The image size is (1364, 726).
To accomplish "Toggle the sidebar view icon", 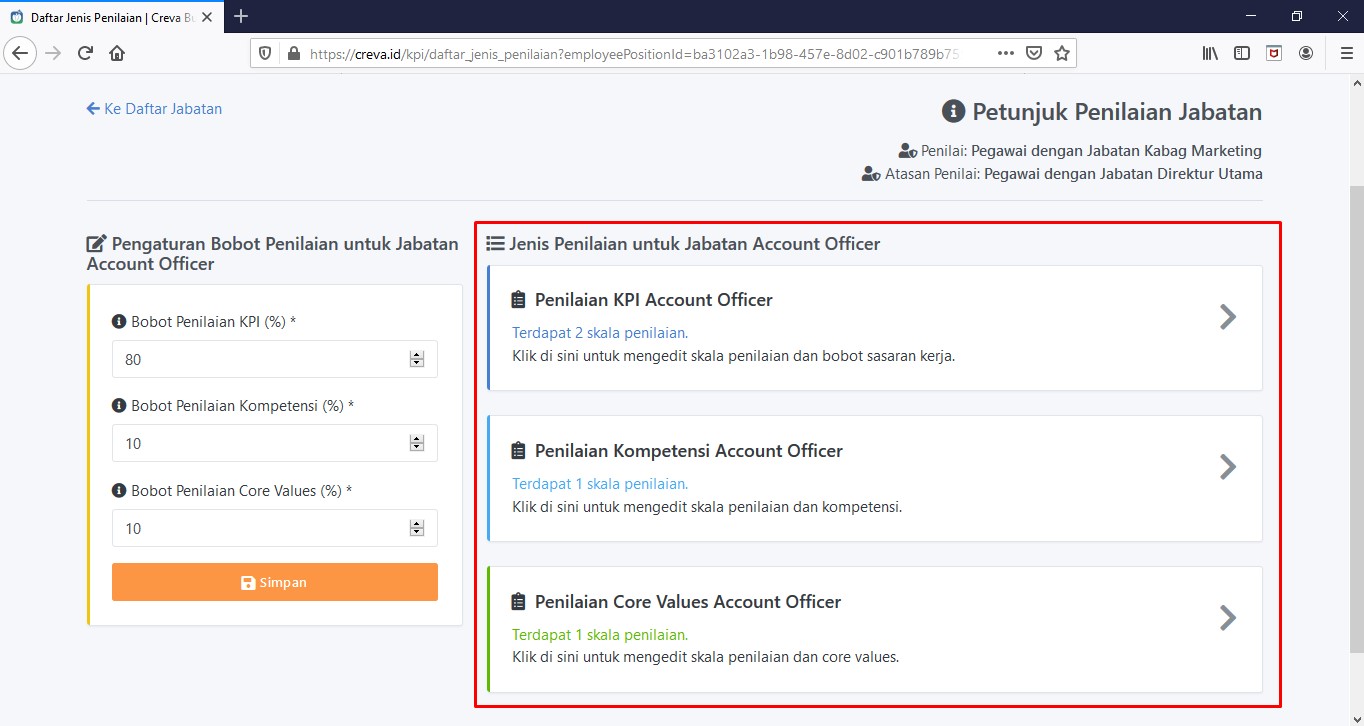I will pyautogui.click(x=1242, y=53).
